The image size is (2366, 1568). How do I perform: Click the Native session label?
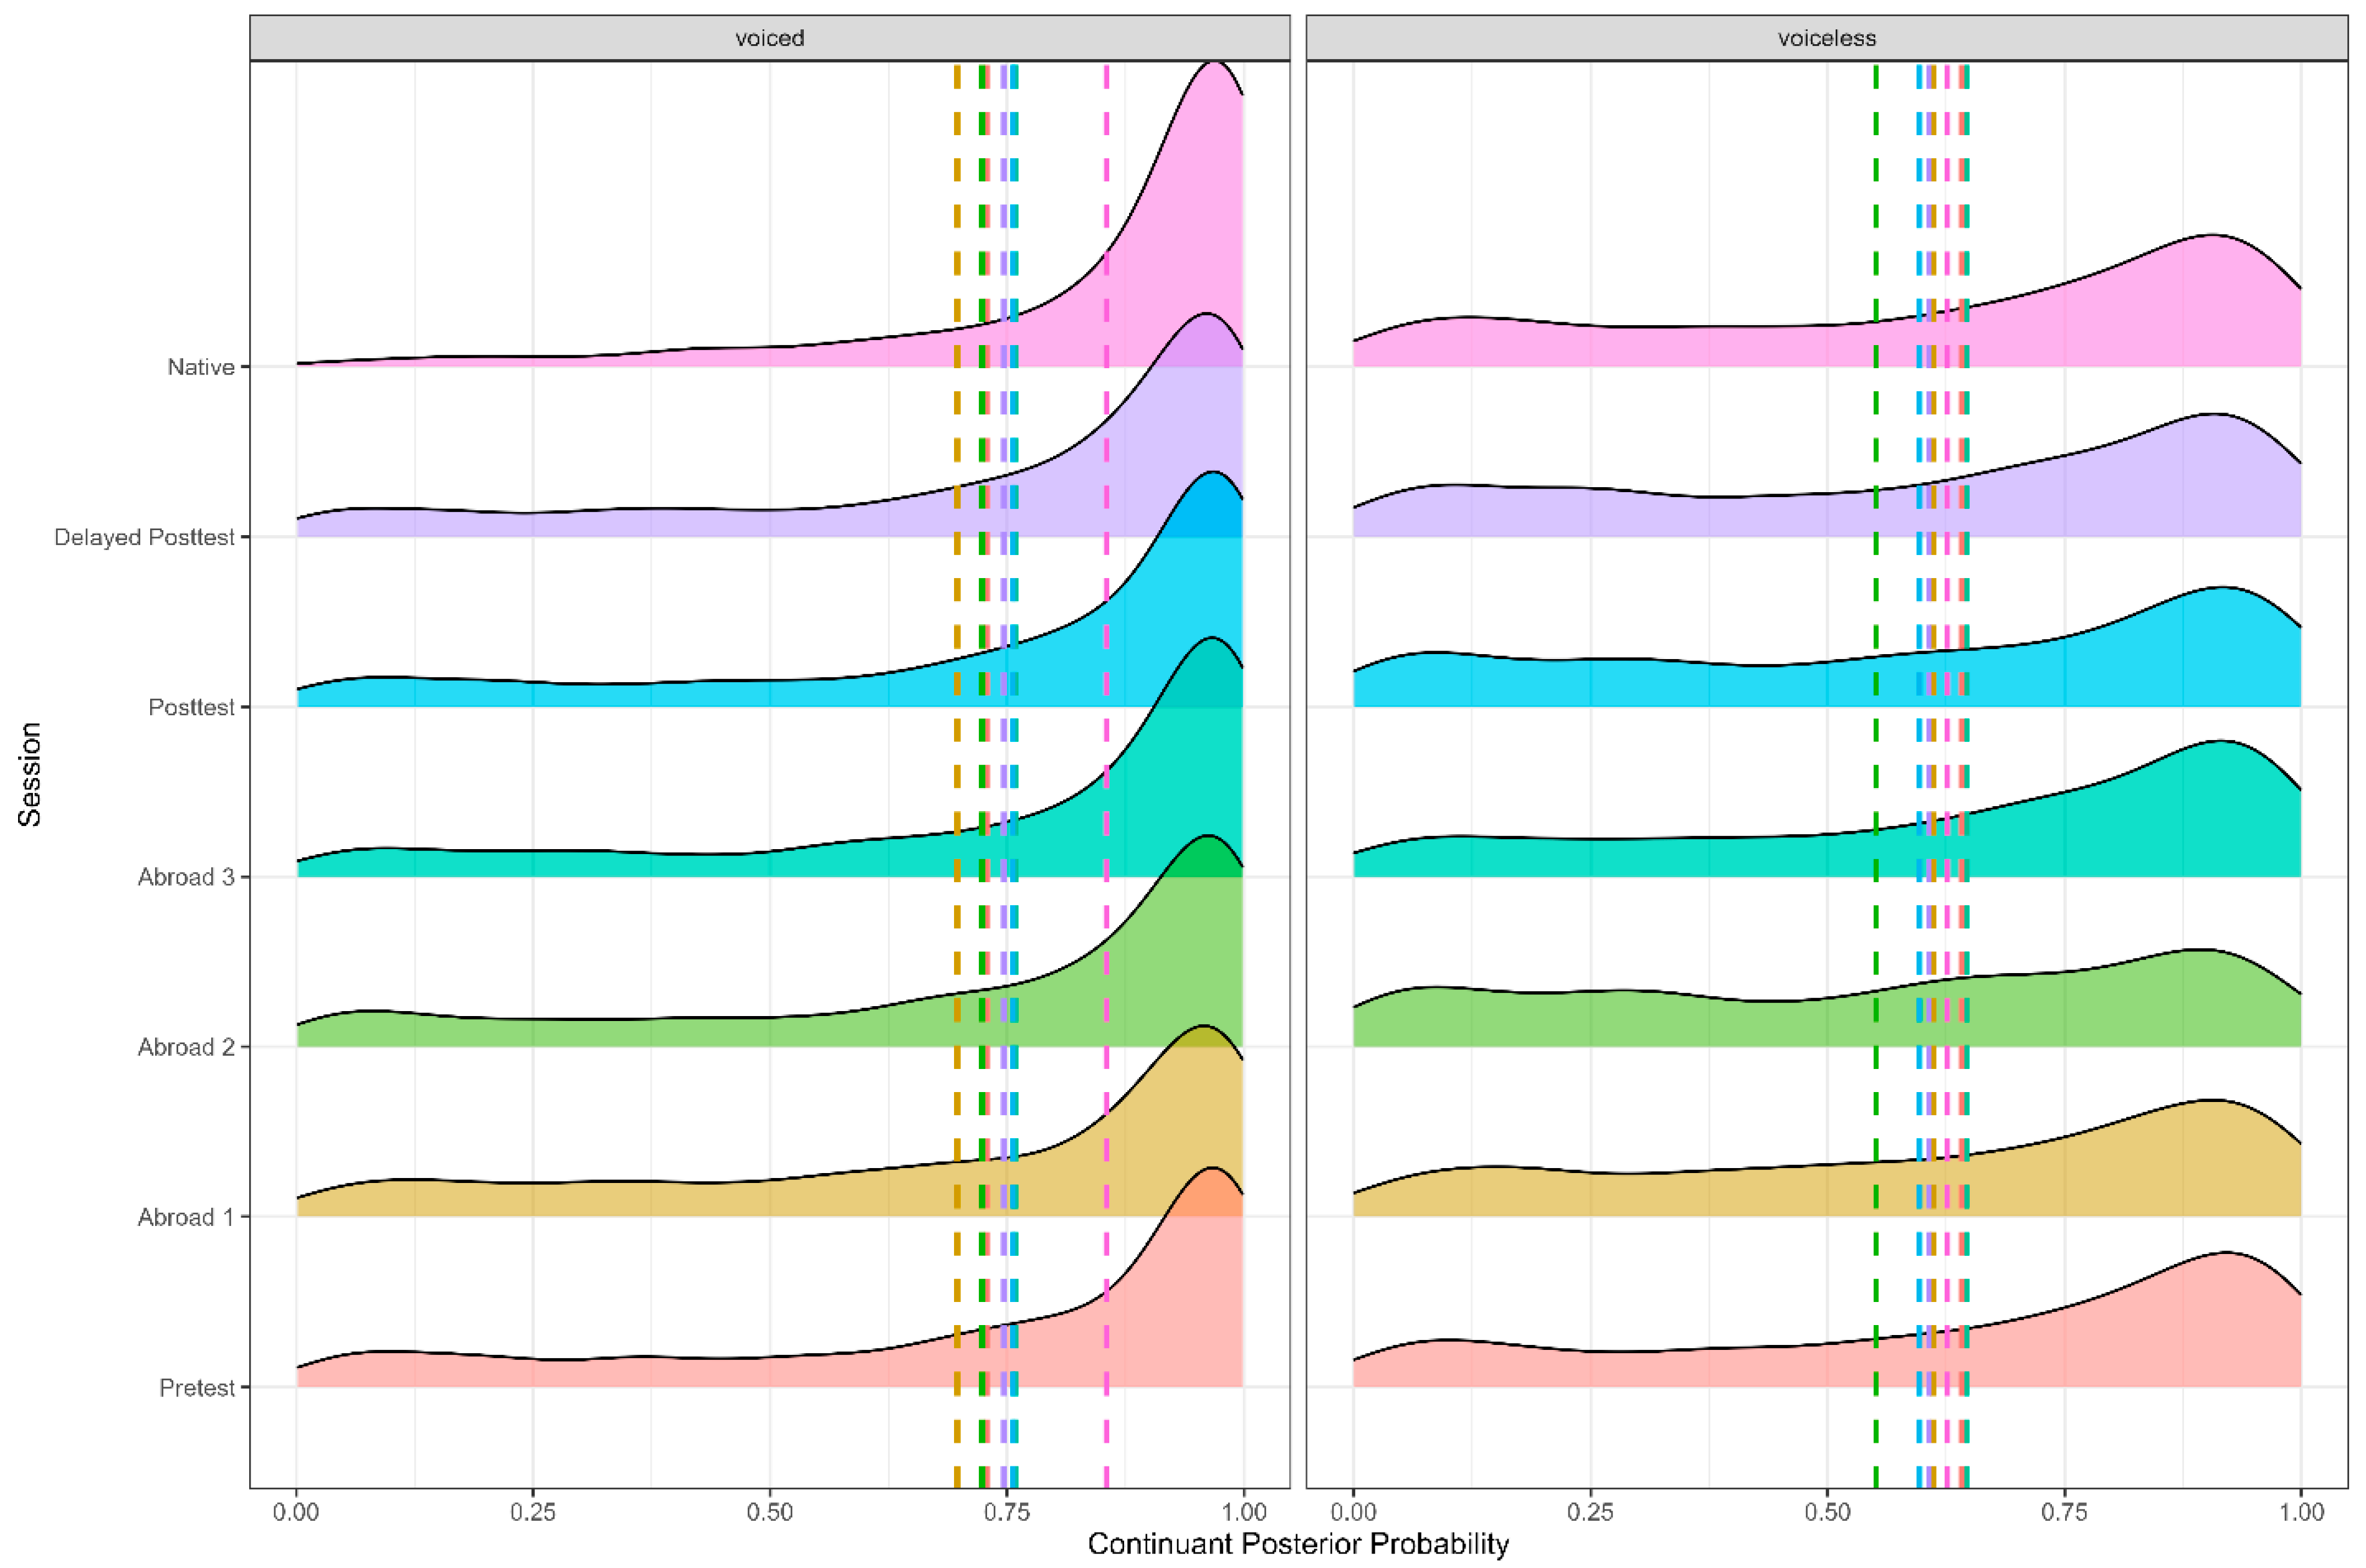coord(201,367)
